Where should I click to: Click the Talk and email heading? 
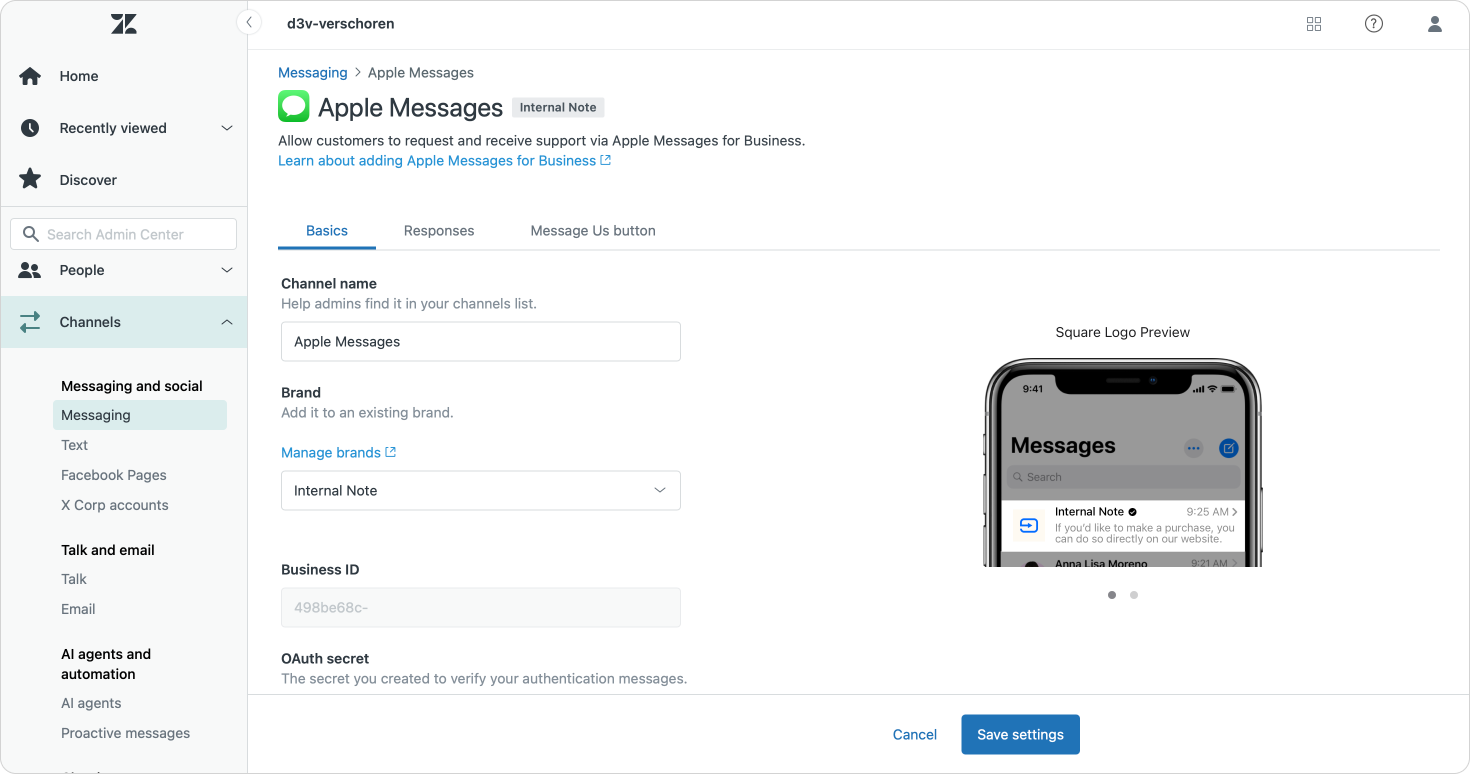pos(108,550)
